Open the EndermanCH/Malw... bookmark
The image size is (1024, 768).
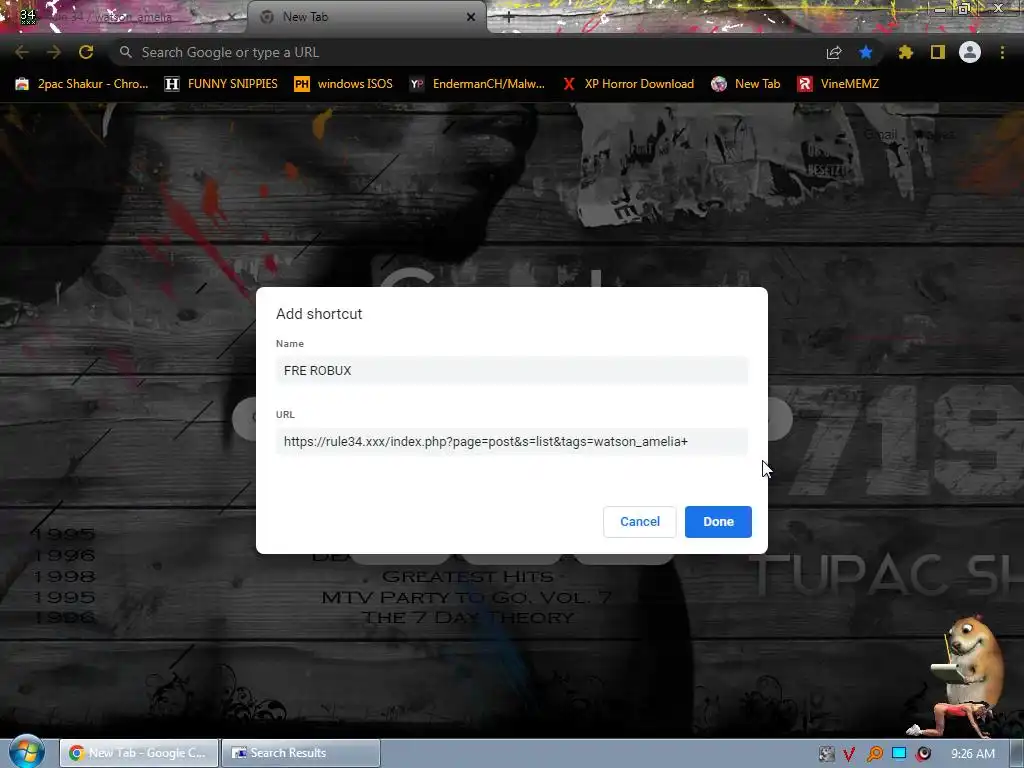tap(477, 84)
